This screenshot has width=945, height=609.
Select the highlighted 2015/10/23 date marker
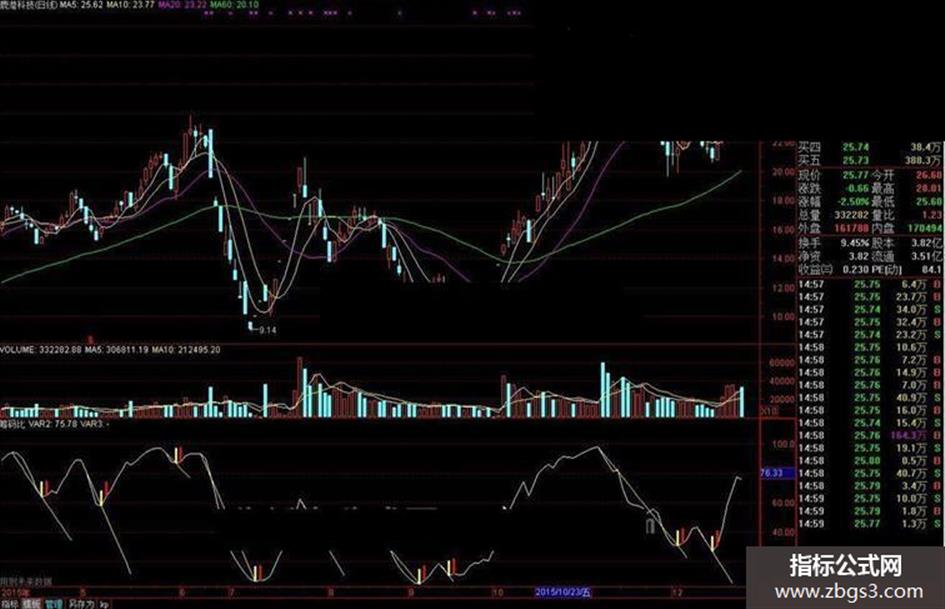coord(563,592)
